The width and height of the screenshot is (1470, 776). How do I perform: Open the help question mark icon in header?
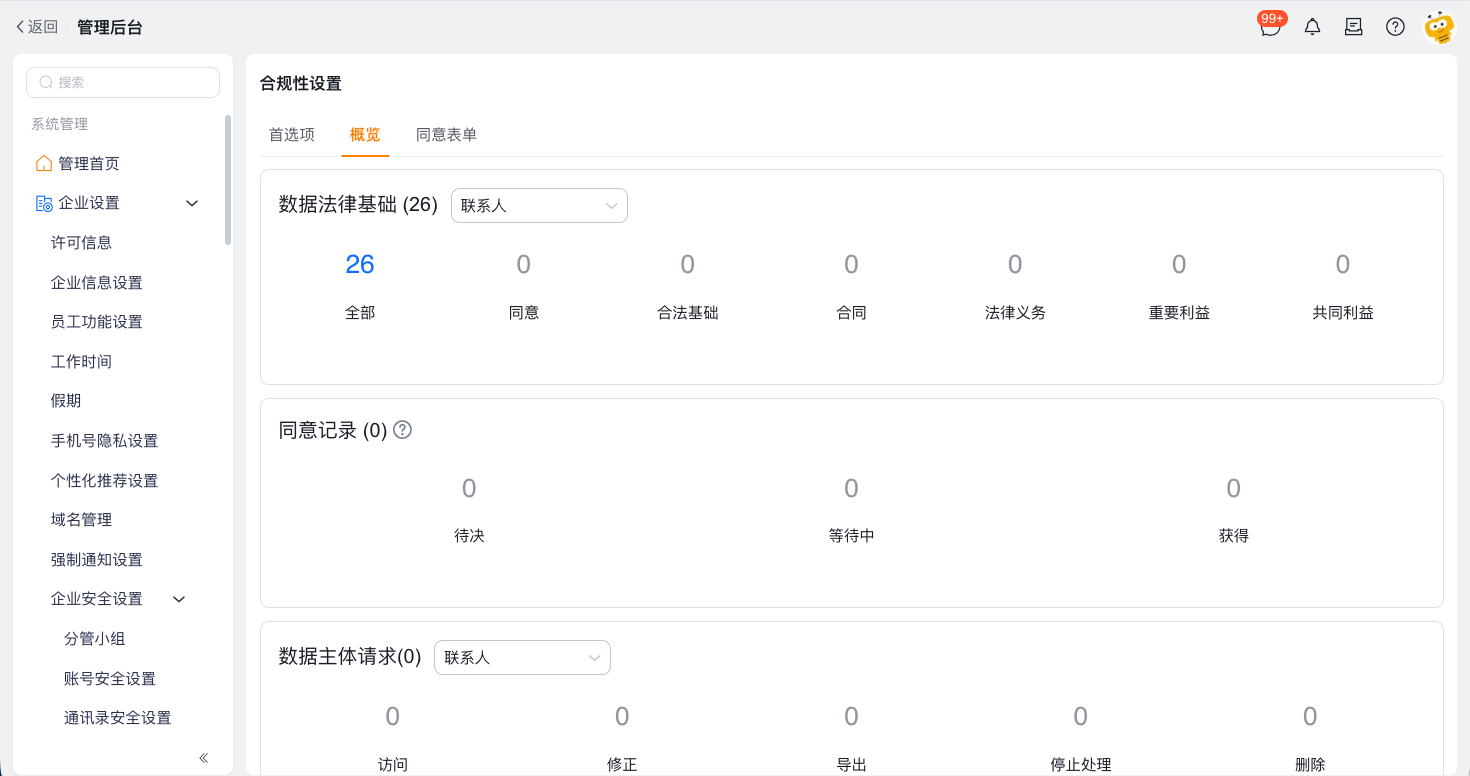click(1395, 27)
